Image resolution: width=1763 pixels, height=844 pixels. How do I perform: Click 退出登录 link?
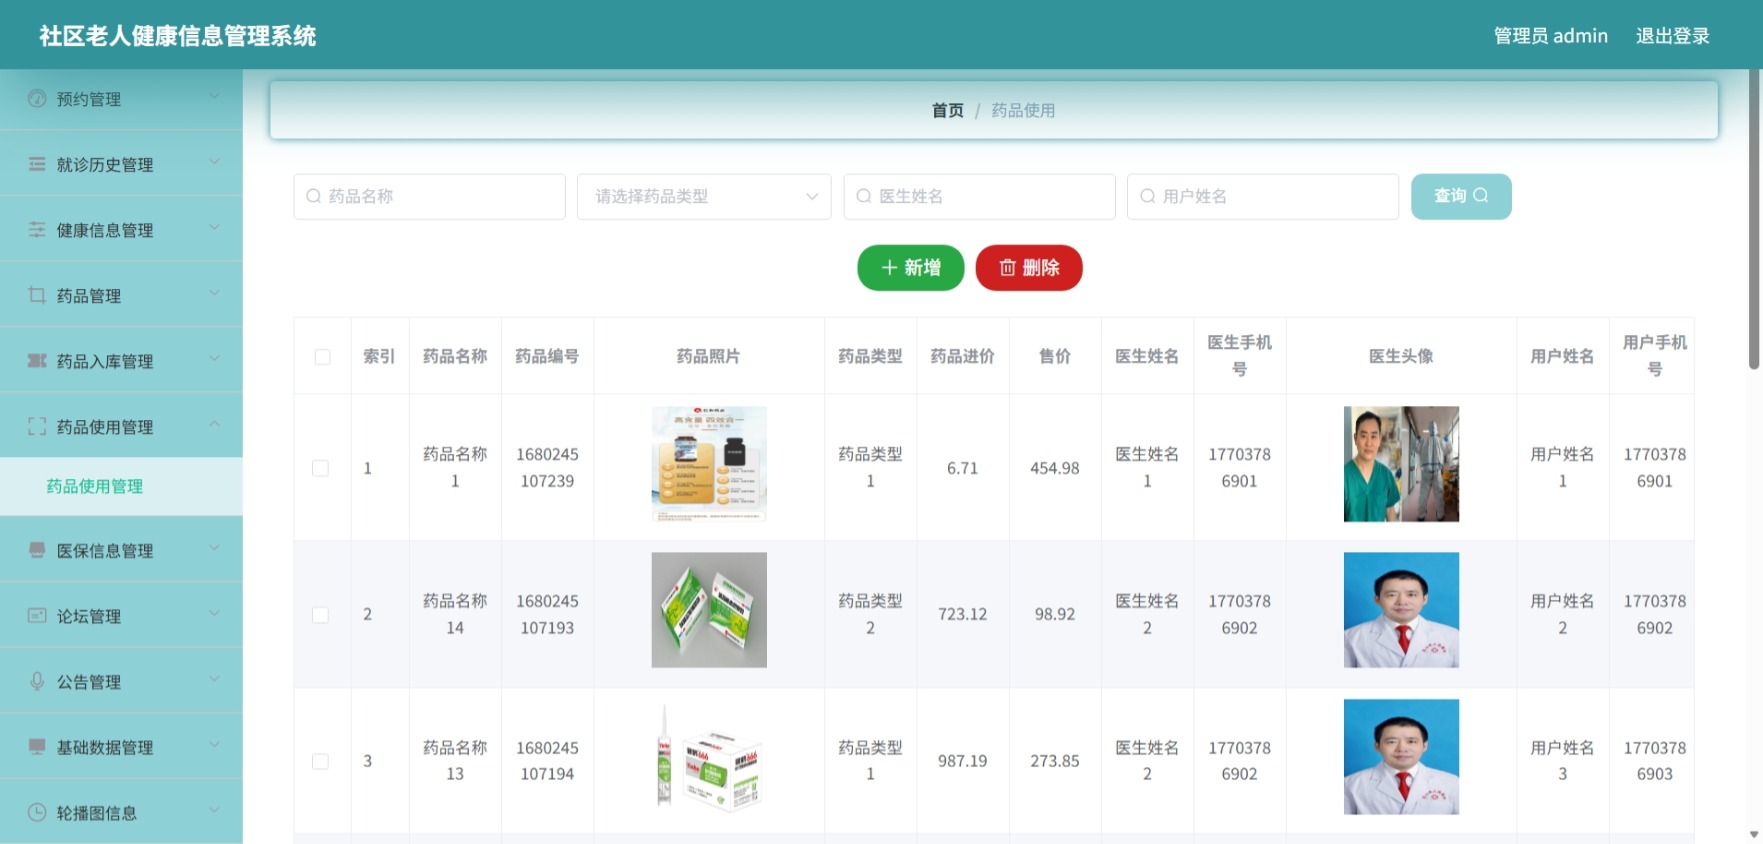[x=1672, y=36]
